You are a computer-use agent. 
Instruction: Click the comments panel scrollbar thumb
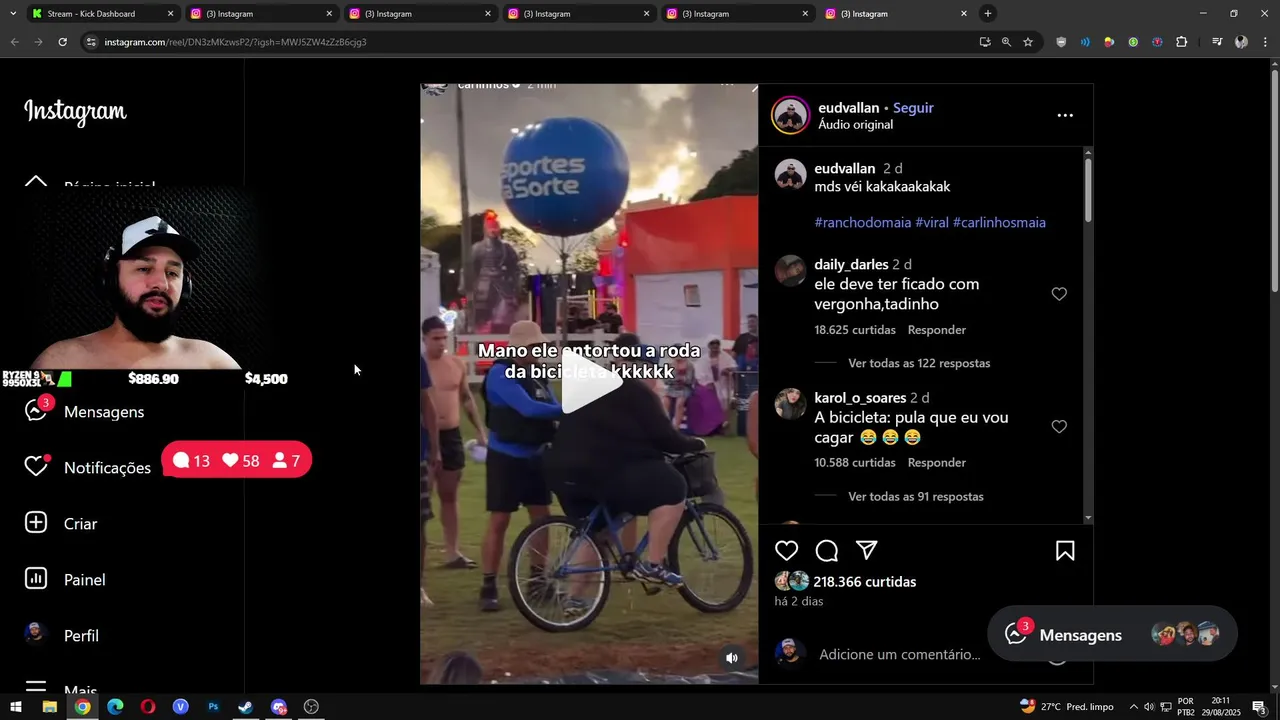point(1088,190)
